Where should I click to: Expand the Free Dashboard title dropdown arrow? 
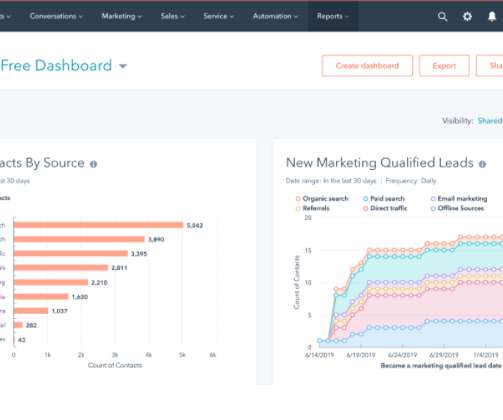(123, 66)
